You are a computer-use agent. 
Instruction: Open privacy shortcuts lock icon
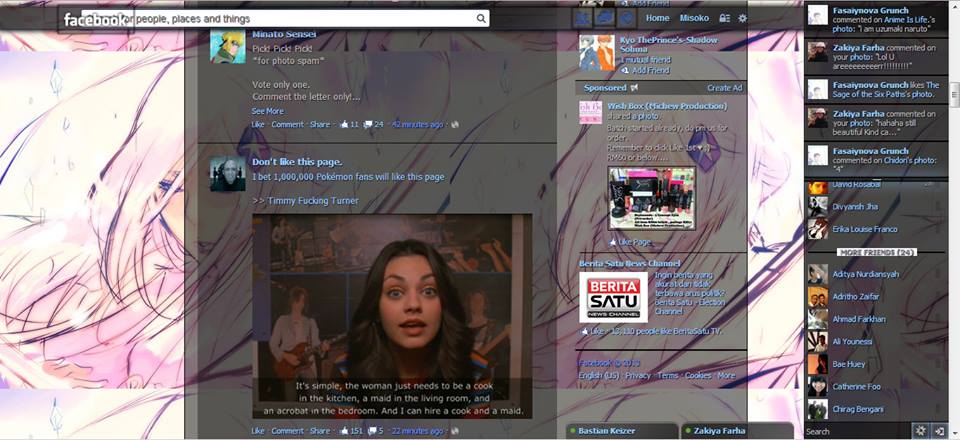[725, 18]
